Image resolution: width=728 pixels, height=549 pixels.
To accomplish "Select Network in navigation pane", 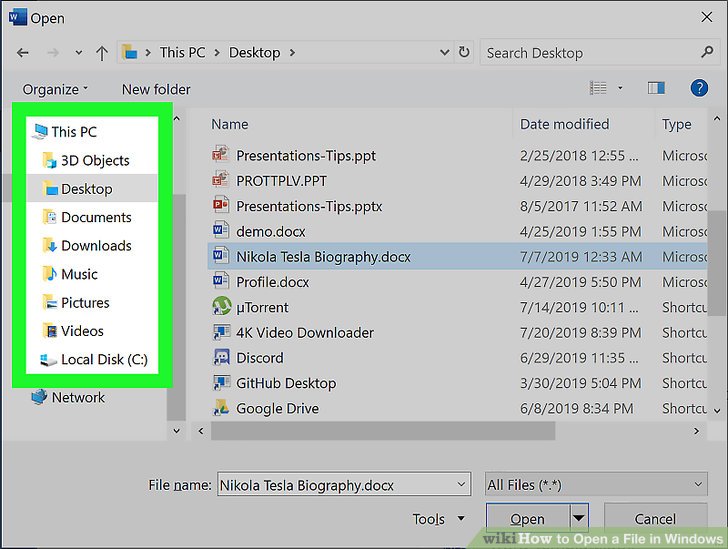I will click(x=68, y=398).
